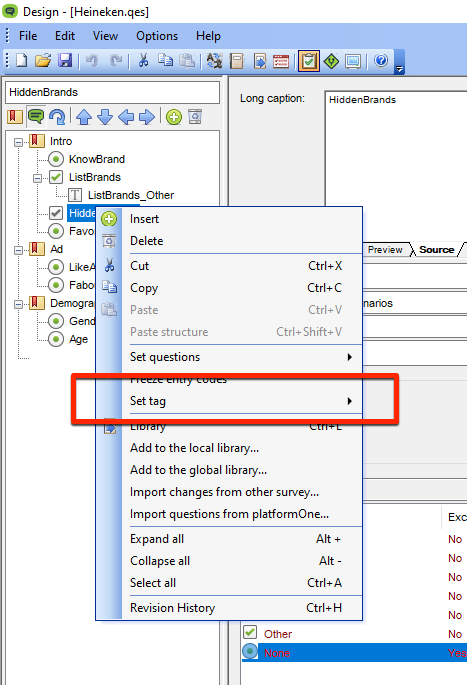Move question up with blue up arrow
Viewport: 467px width, 685px height.
(x=84, y=117)
